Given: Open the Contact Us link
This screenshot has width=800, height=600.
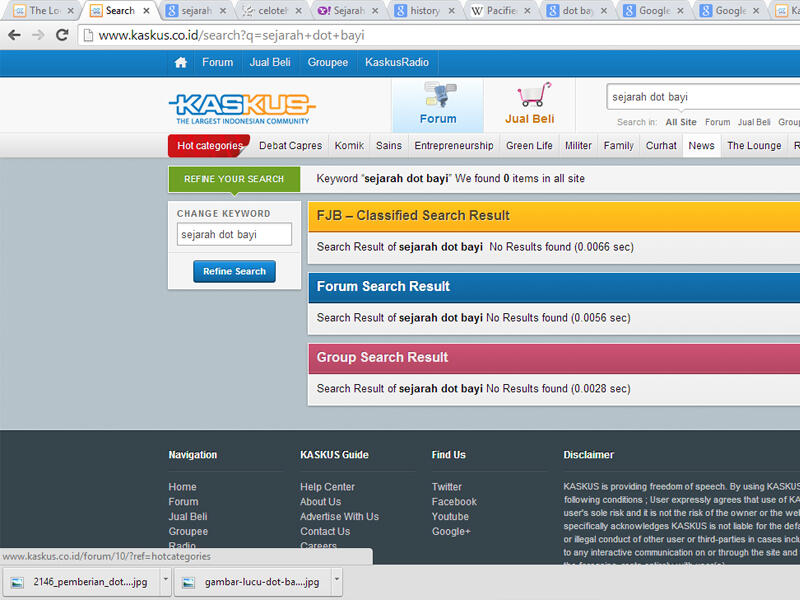Looking at the screenshot, I should [x=325, y=532].
